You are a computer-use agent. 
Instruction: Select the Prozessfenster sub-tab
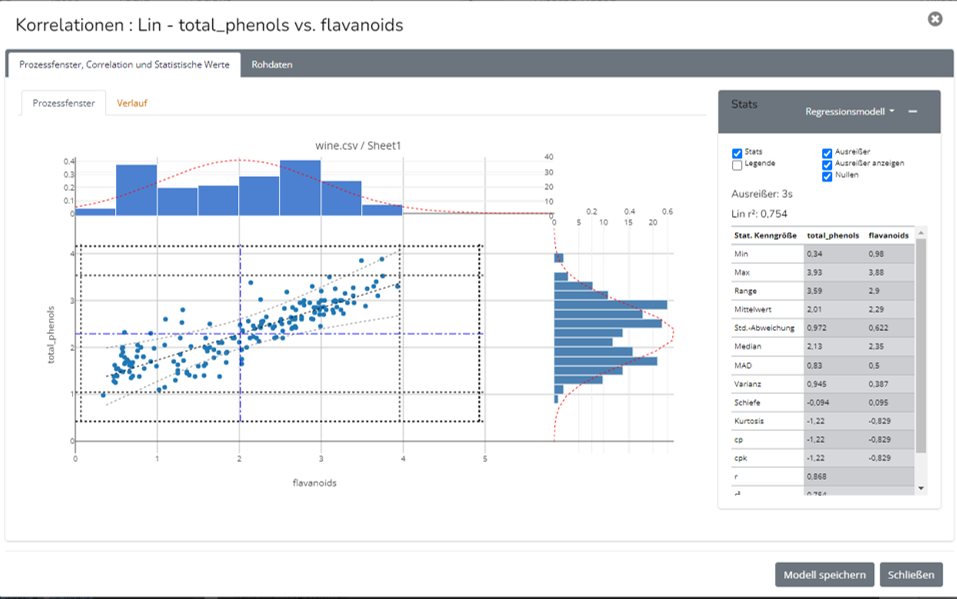64,103
